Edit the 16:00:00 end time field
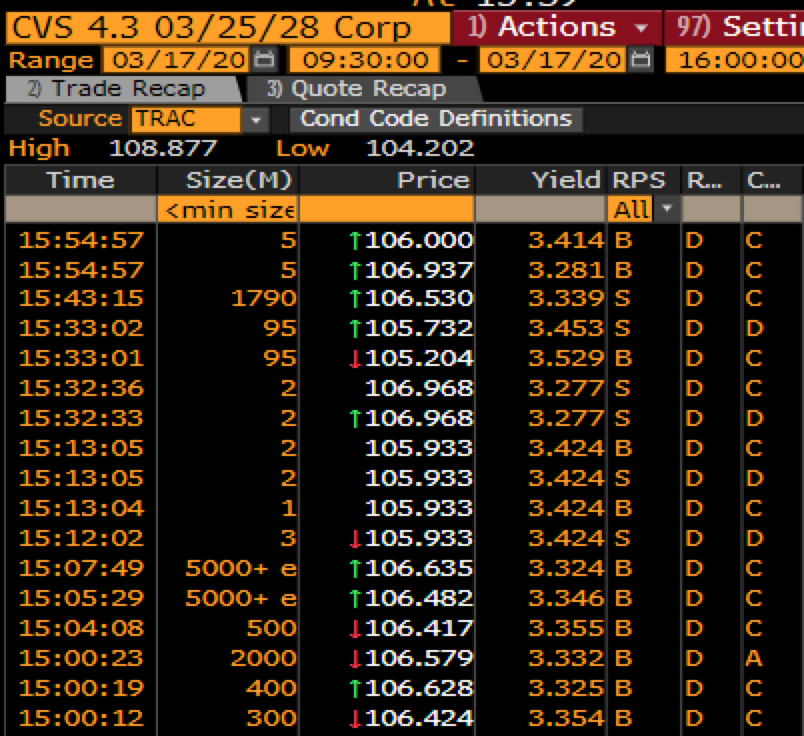The image size is (804, 736). [735, 60]
